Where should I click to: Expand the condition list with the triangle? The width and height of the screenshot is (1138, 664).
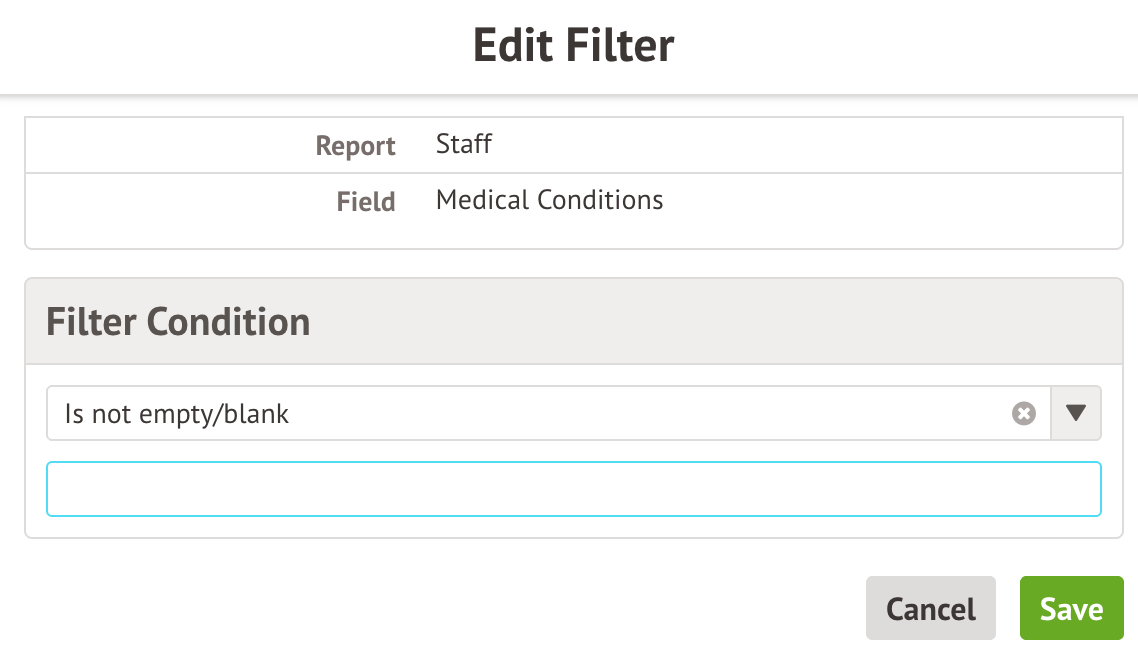[x=1076, y=413]
